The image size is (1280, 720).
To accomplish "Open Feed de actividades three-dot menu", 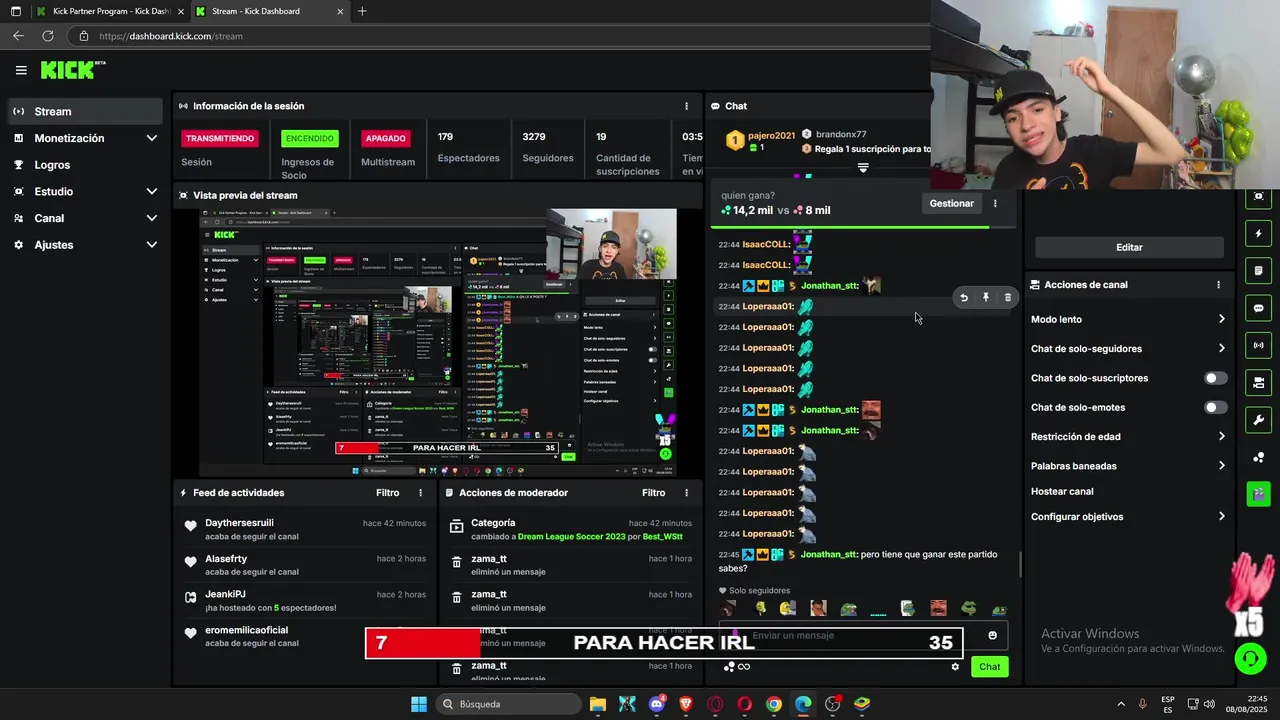I will pyautogui.click(x=420, y=493).
